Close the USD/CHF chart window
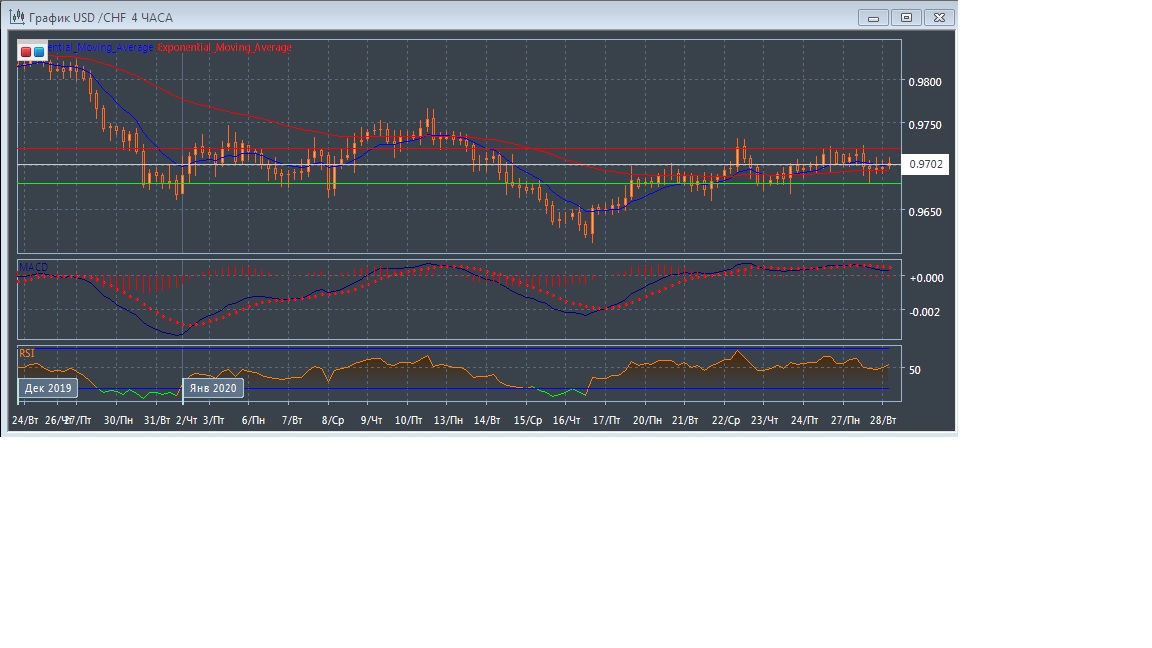This screenshot has width=1152, height=648. click(939, 17)
